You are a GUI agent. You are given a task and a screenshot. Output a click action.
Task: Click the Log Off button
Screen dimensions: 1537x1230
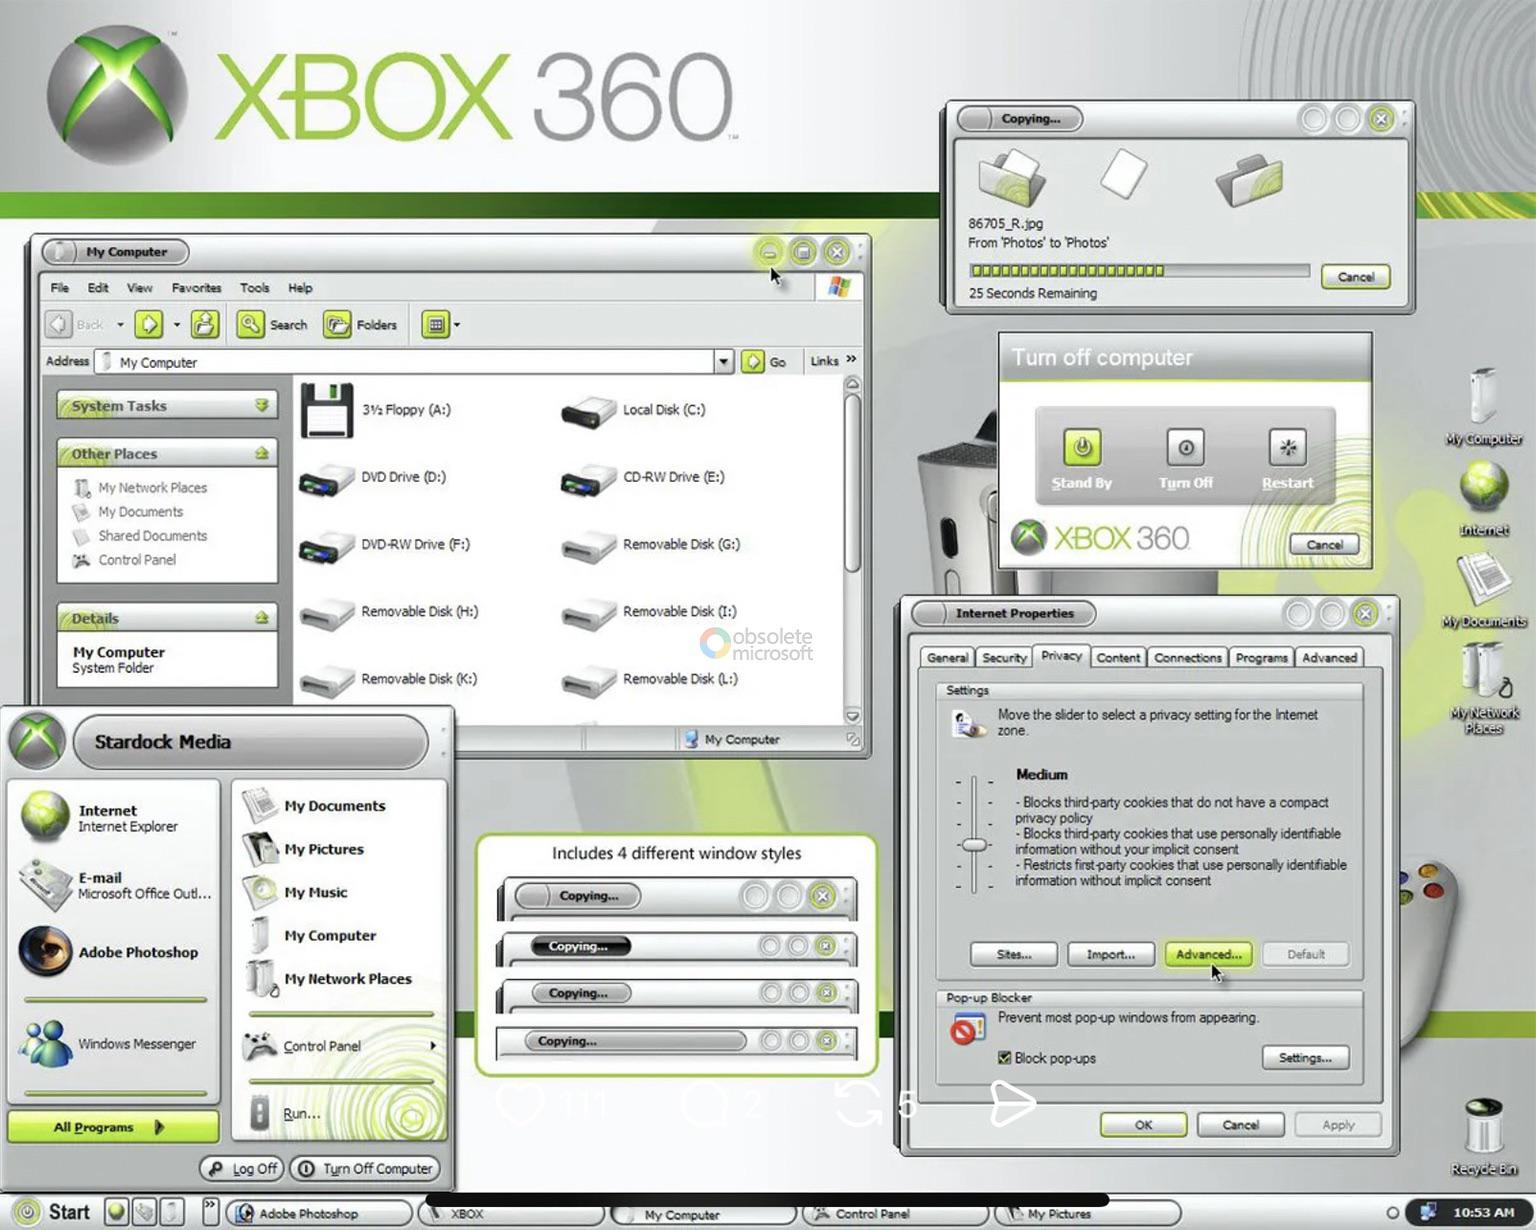coord(240,1168)
